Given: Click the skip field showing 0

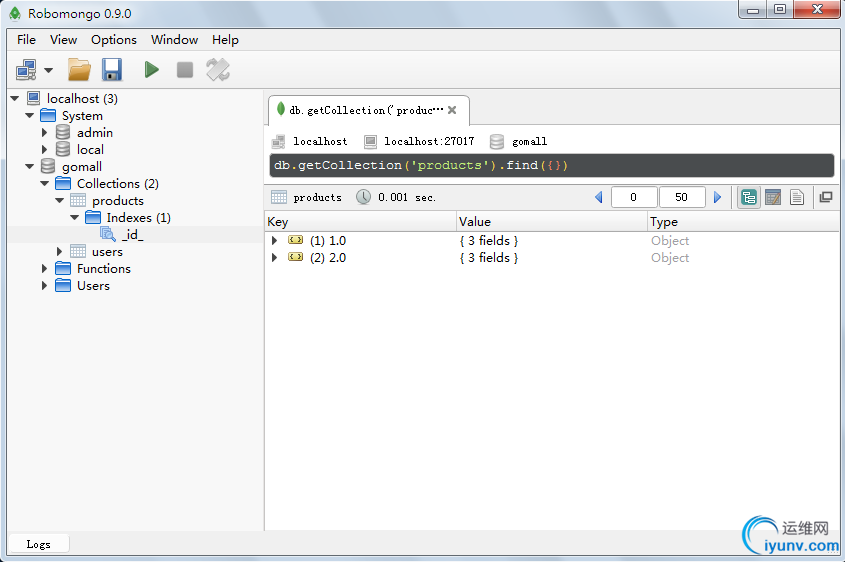Looking at the screenshot, I should (x=634, y=197).
